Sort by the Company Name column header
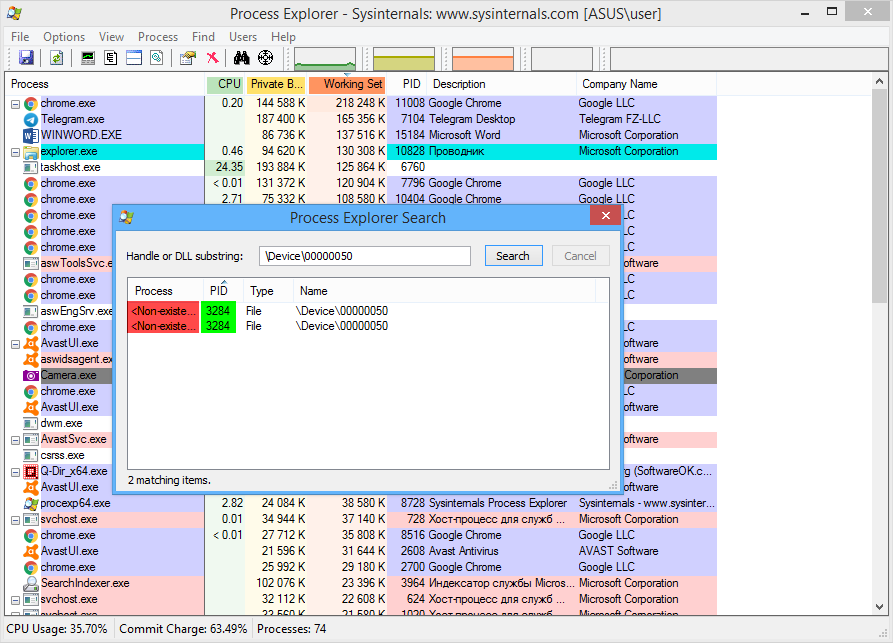Image resolution: width=893 pixels, height=643 pixels. click(646, 84)
